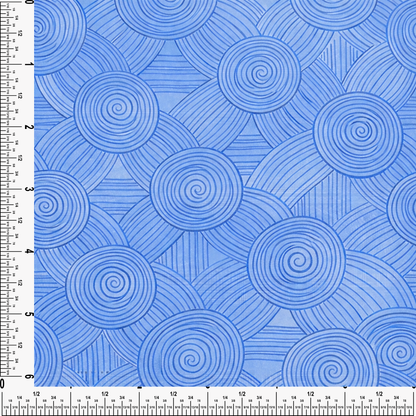Image resolution: width=416 pixels, height=416 pixels.
Task: Click the spiral cut off at the top-left corner
Action: click(x=38, y=27)
